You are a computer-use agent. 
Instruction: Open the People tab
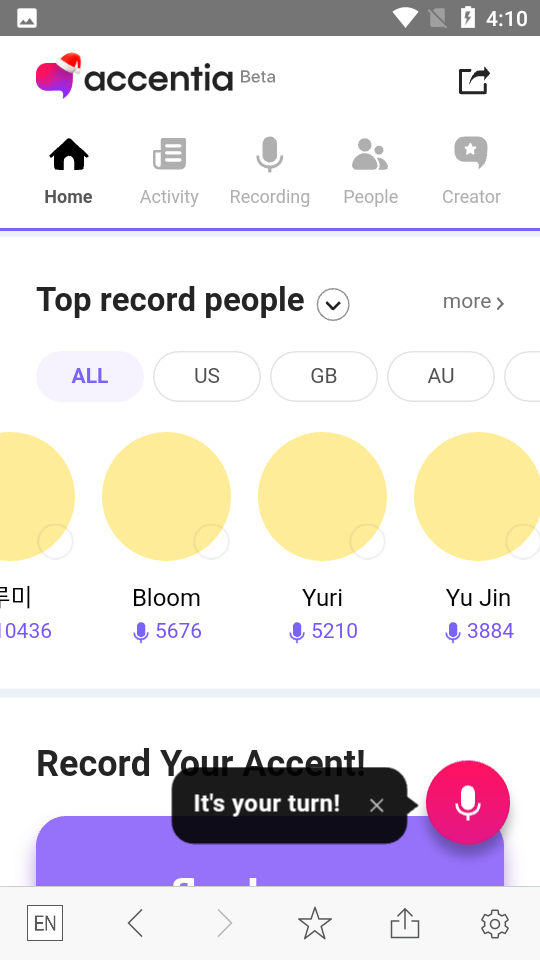coord(370,171)
